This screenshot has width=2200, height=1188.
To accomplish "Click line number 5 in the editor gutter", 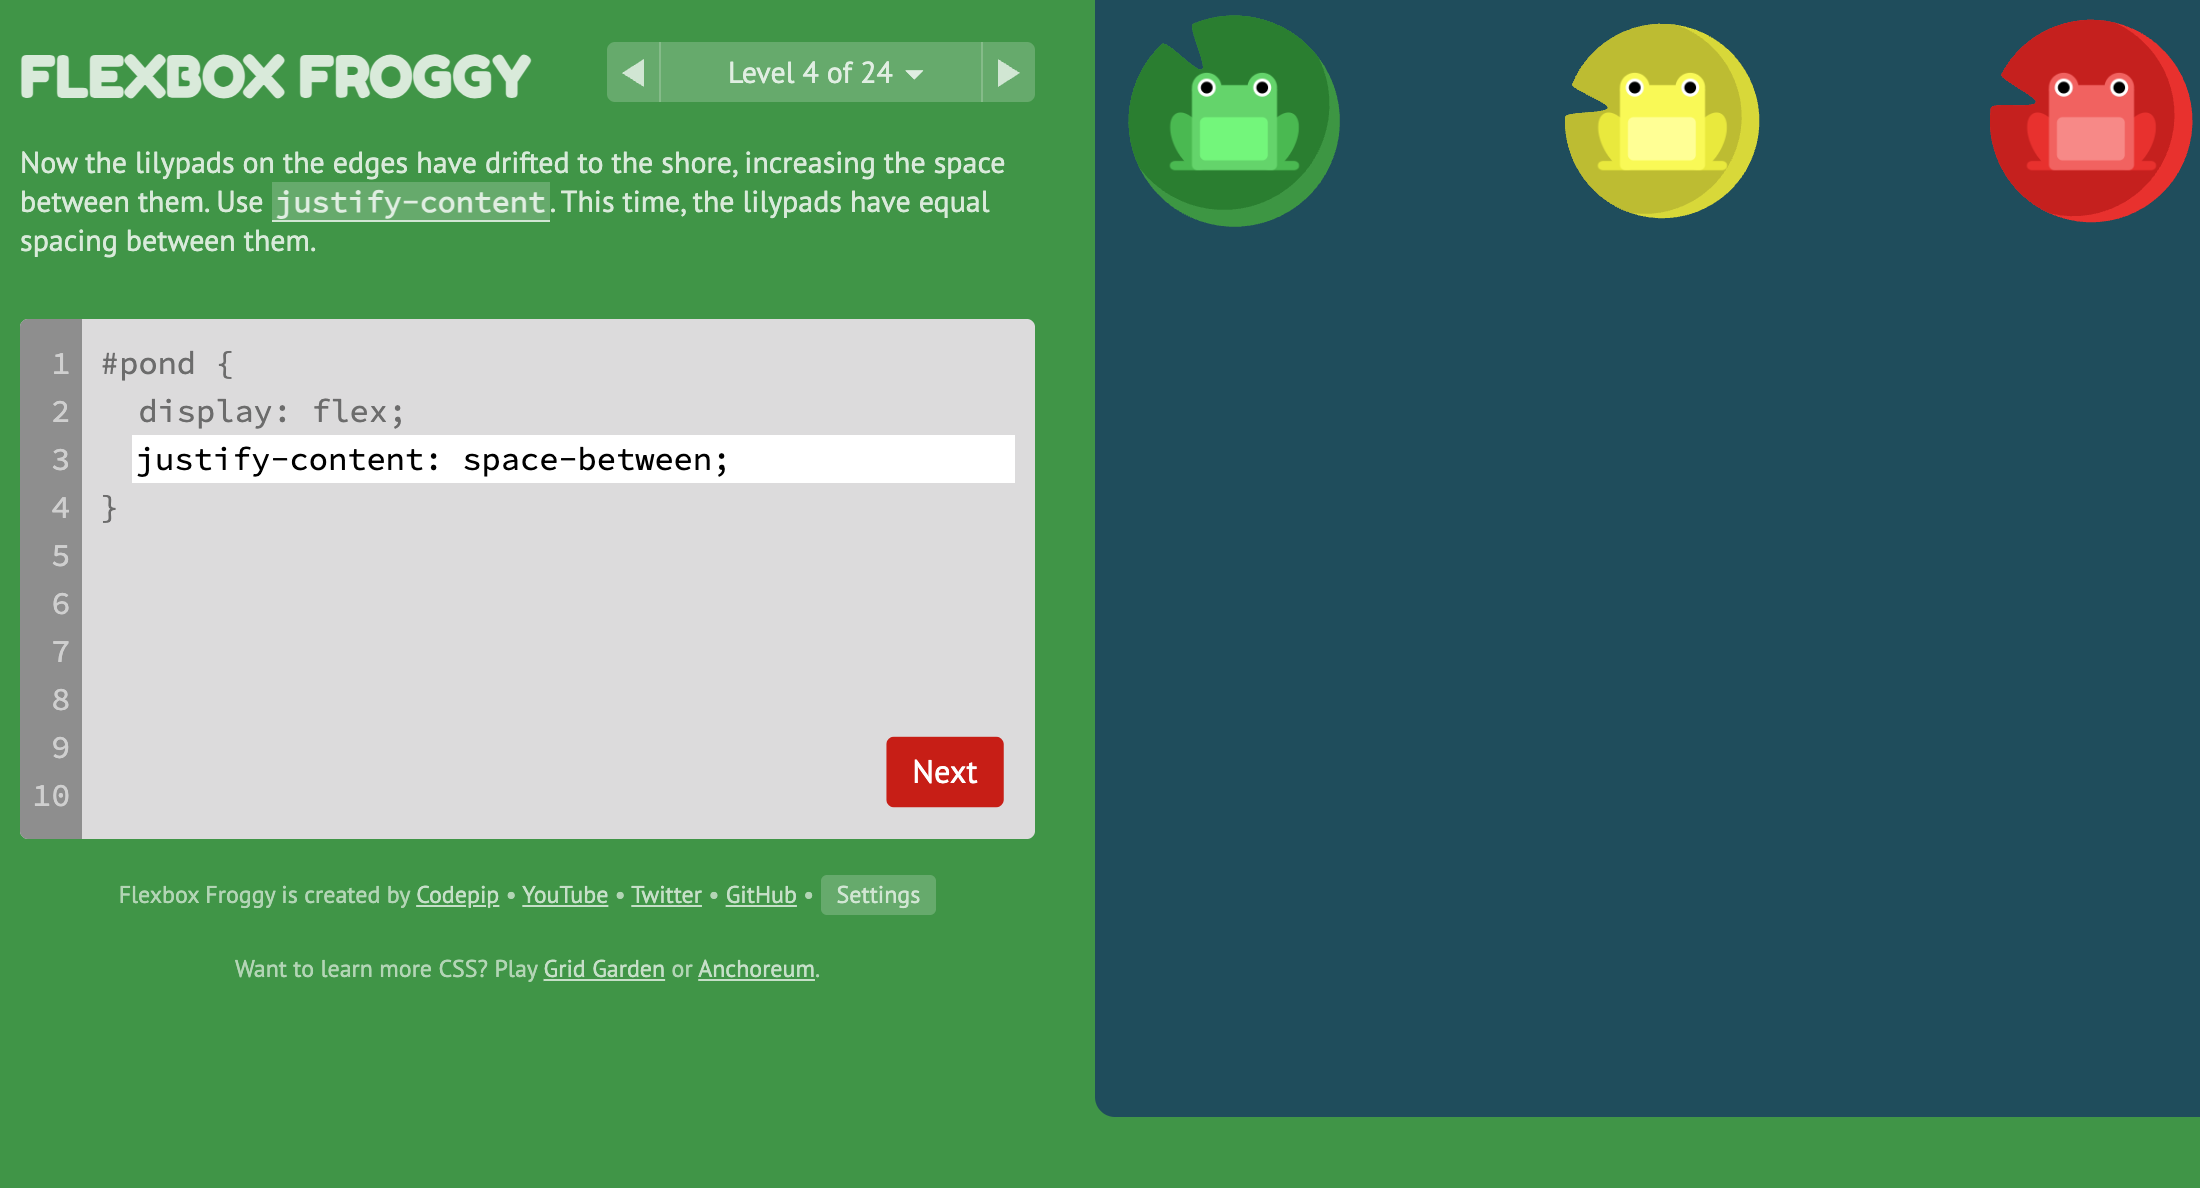I will pyautogui.click(x=60, y=556).
